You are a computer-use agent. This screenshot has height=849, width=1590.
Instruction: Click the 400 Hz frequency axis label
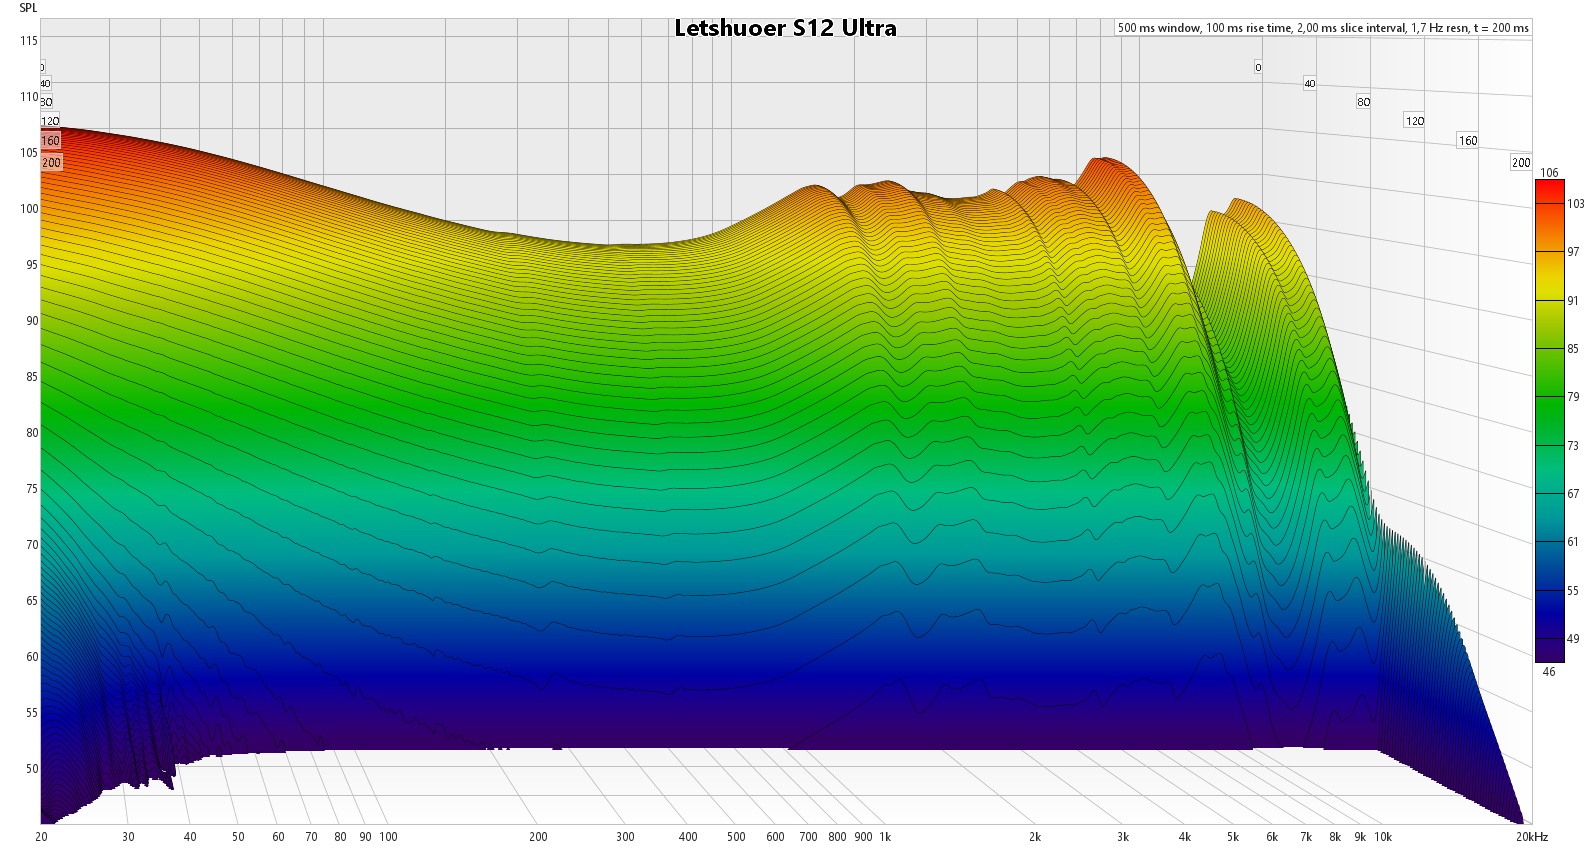coord(688,837)
